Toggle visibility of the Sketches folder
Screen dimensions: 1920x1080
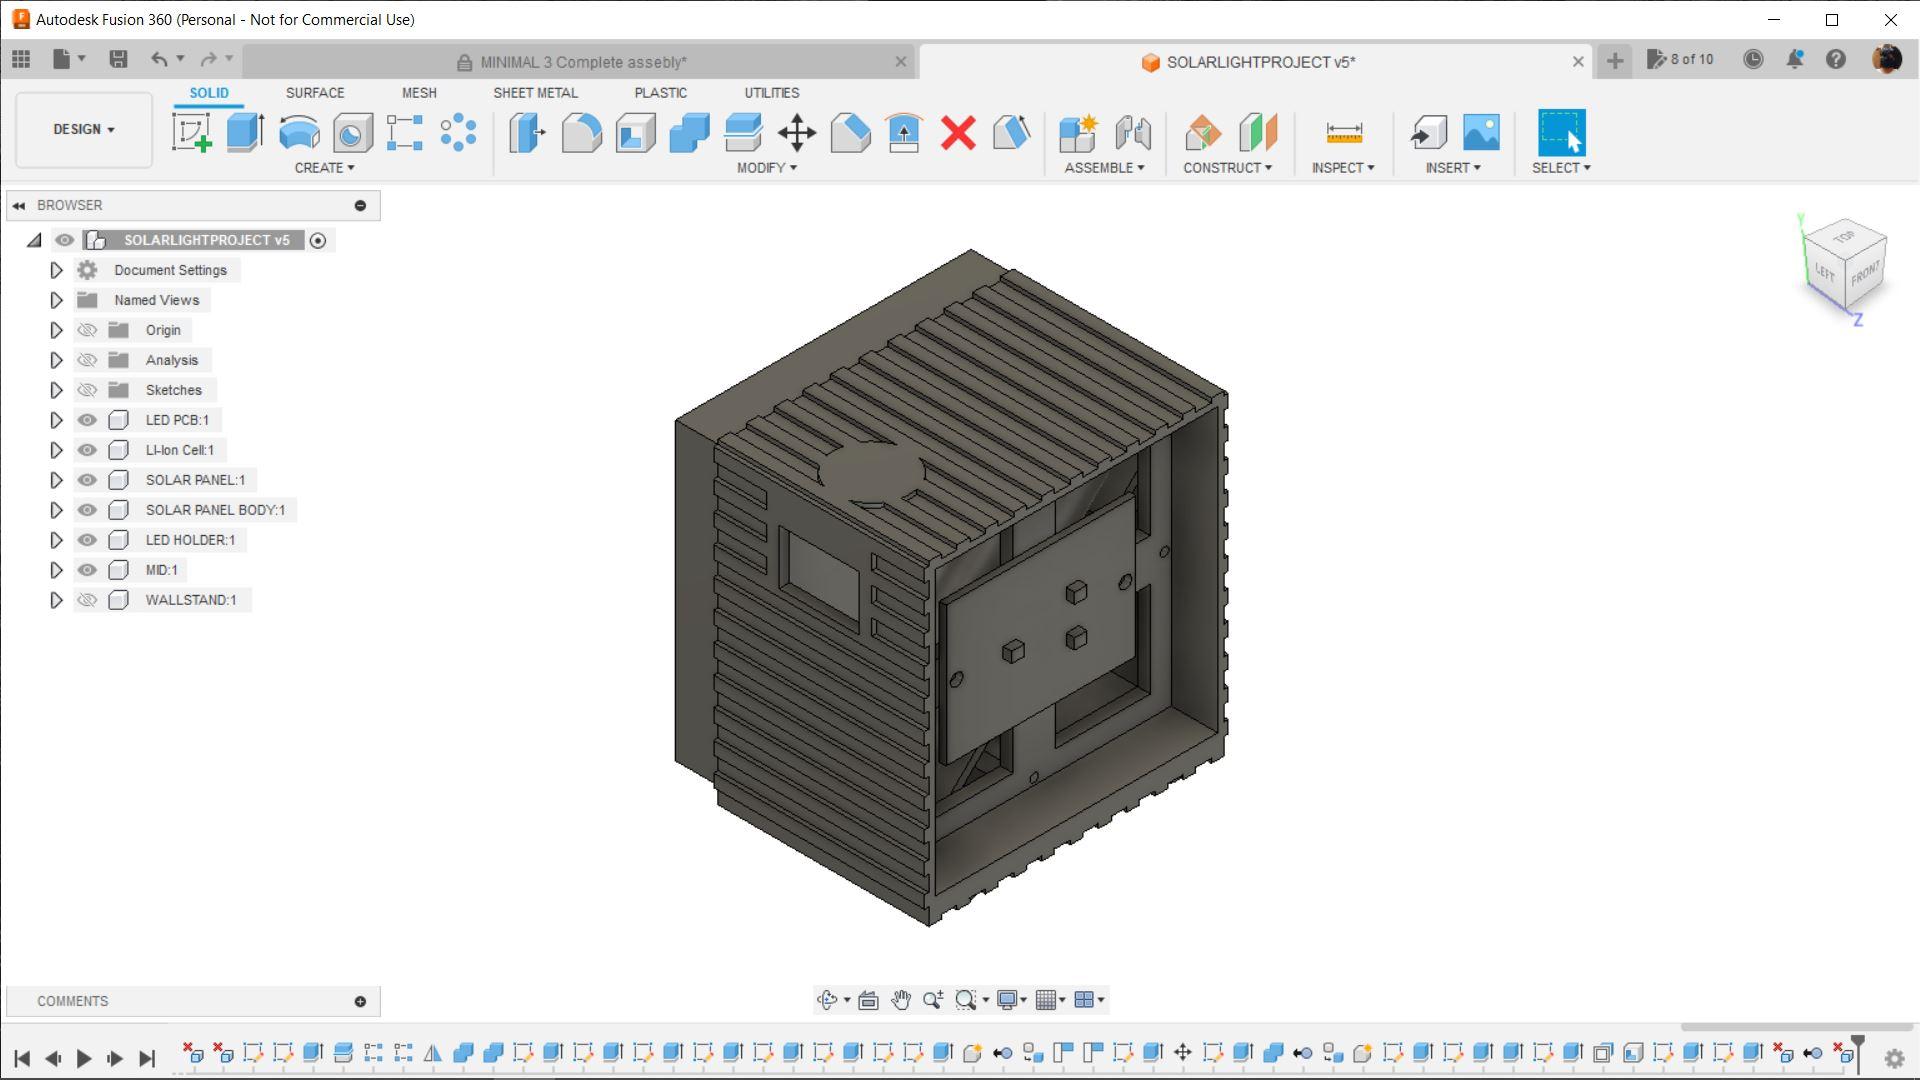point(87,390)
